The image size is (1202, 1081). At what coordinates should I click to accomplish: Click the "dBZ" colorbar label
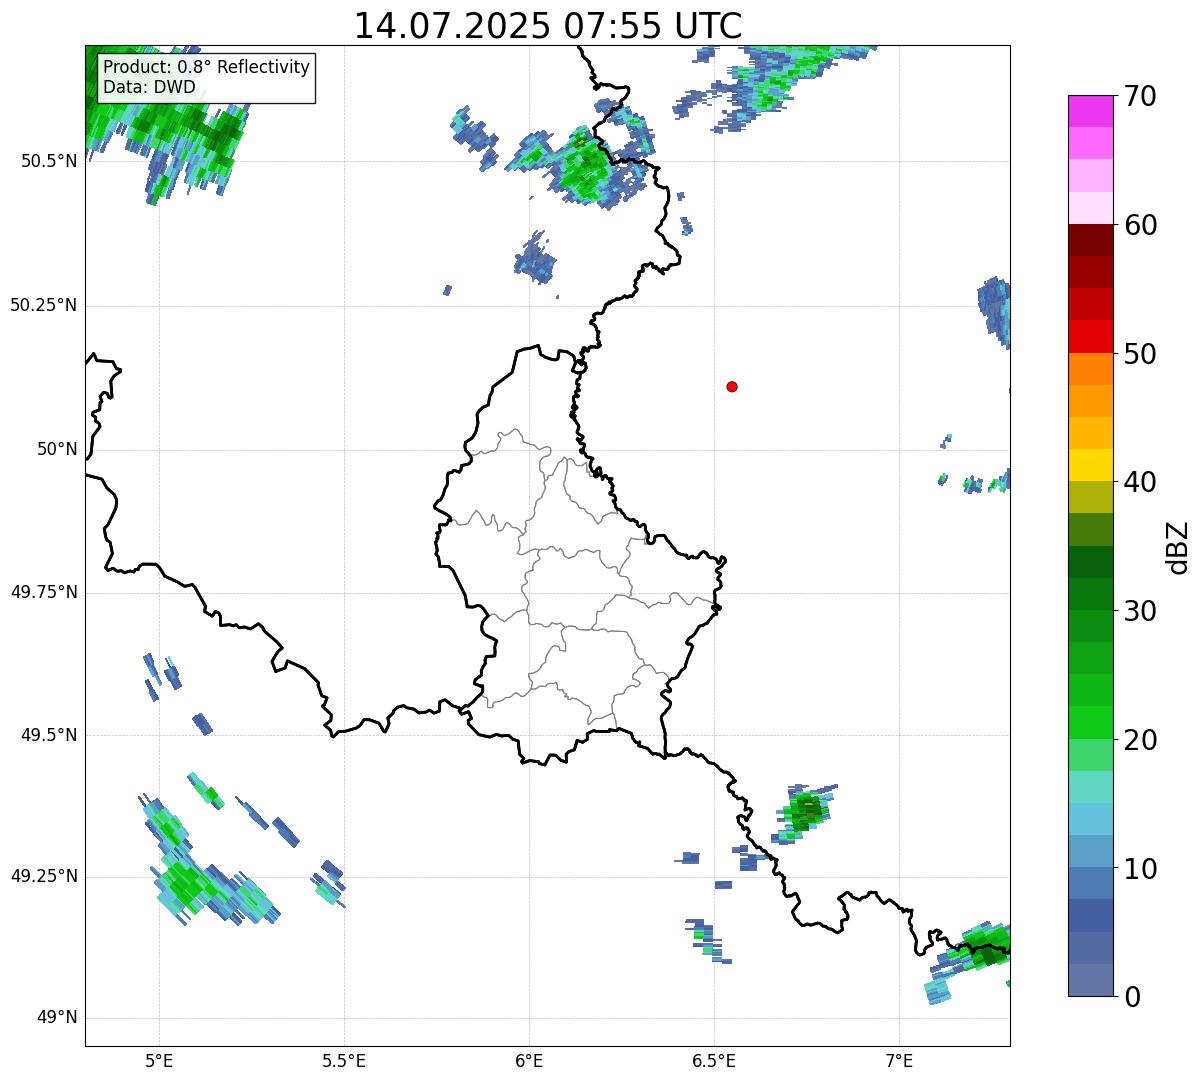tap(1178, 546)
